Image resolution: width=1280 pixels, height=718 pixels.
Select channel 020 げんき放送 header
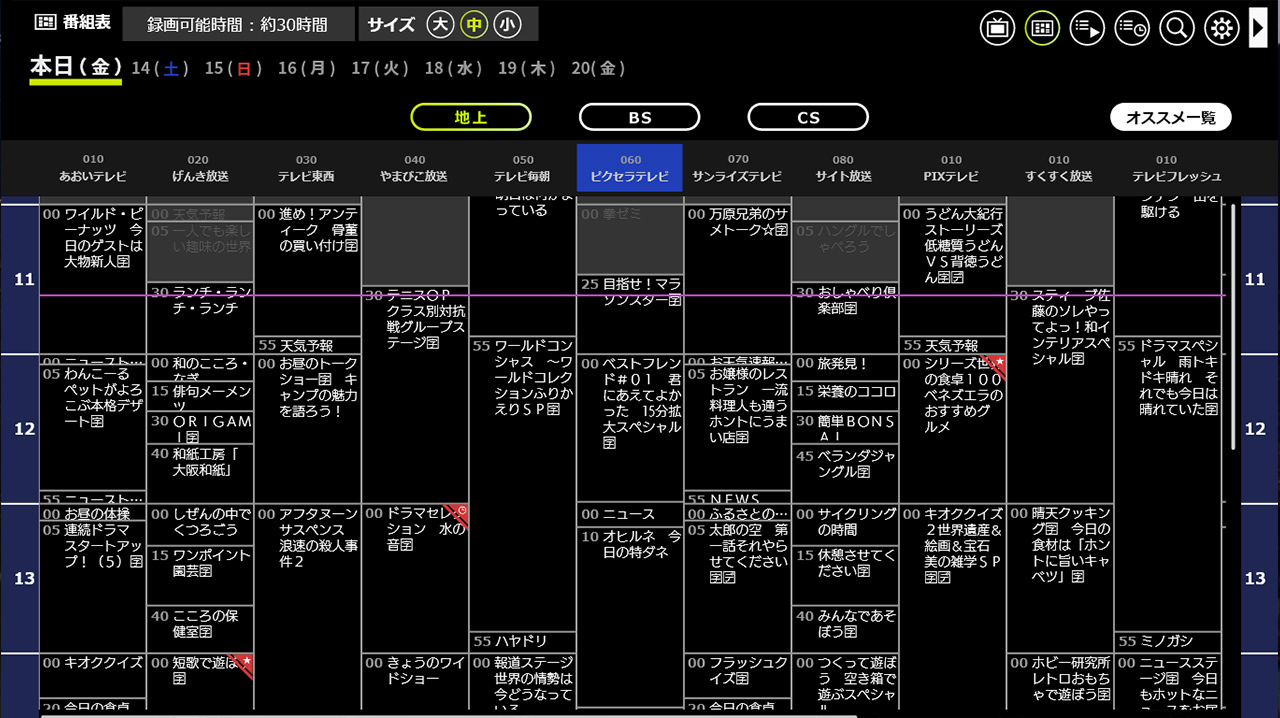[199, 168]
